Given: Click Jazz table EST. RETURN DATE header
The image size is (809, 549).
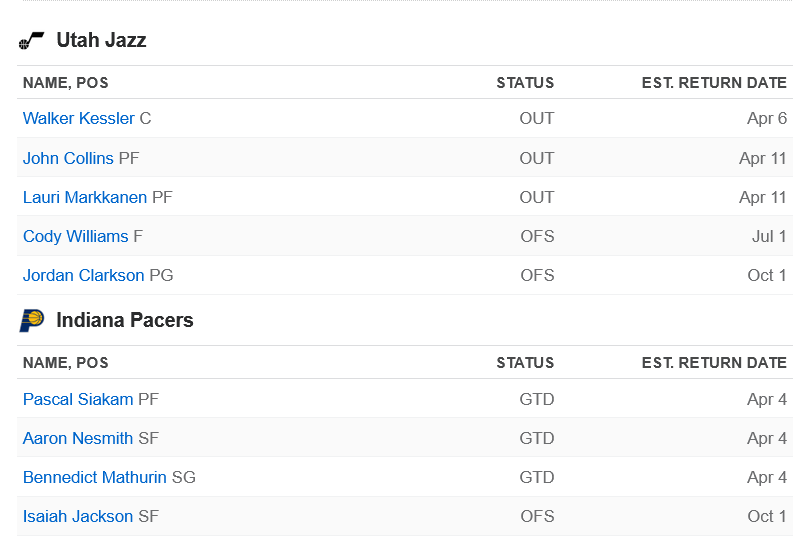Looking at the screenshot, I should pos(714,83).
